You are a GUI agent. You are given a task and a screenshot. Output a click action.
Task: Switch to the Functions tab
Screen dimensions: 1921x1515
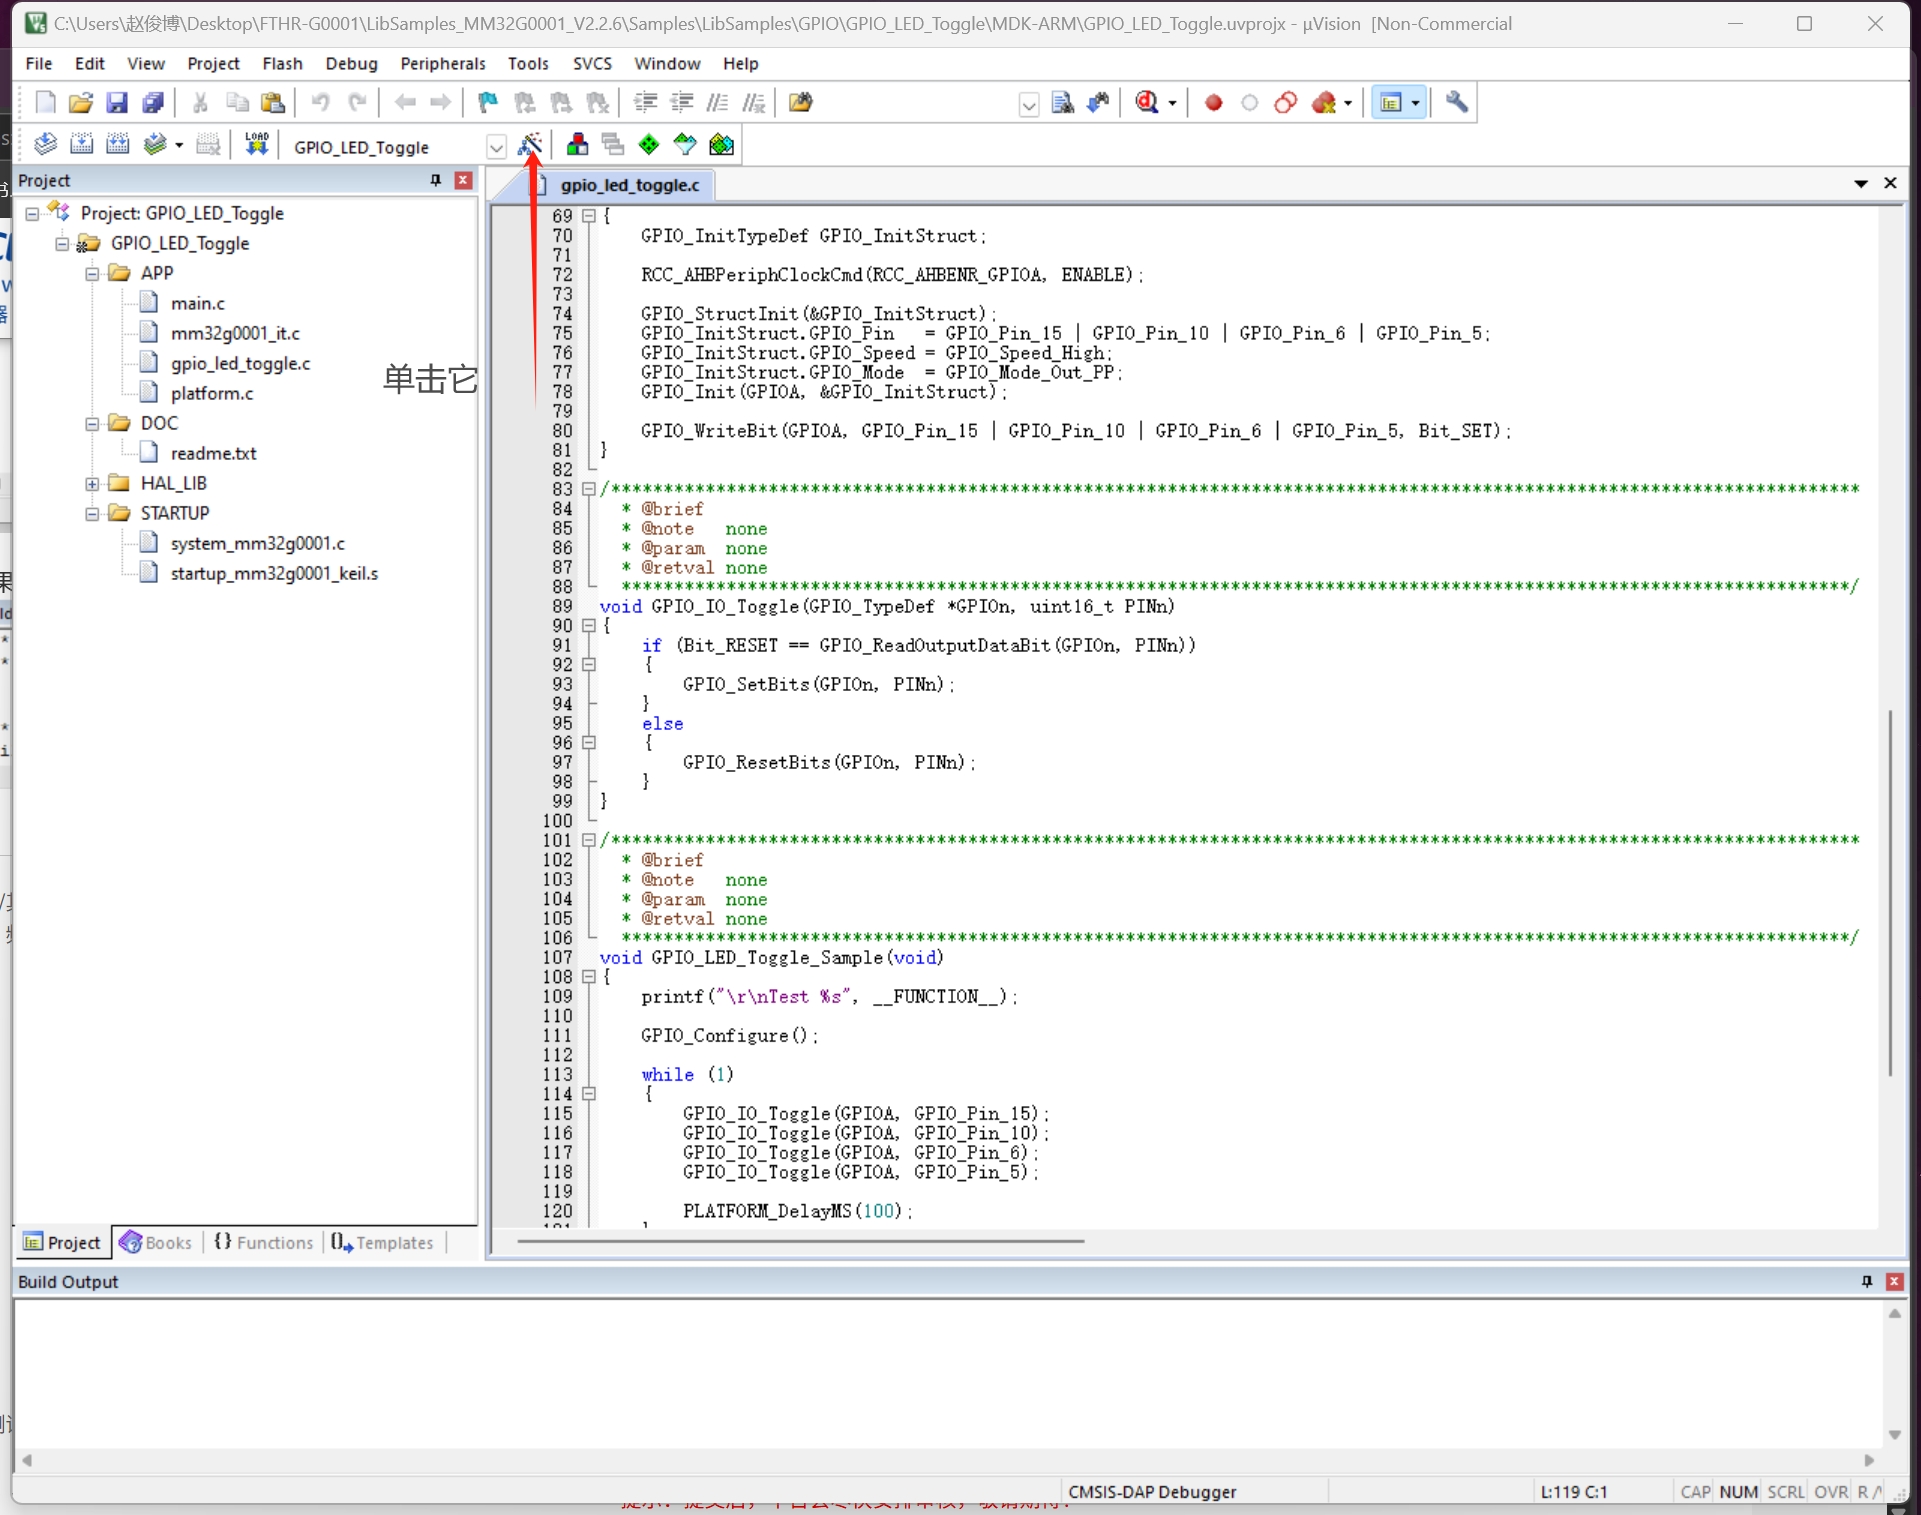(x=264, y=1242)
